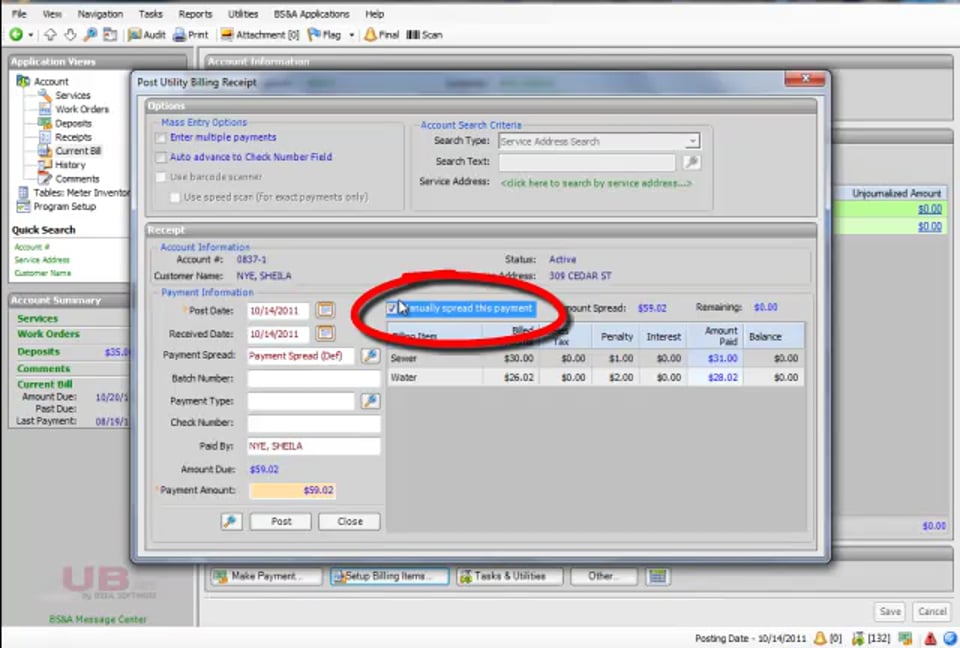
Task: Open the dropdown next to green back arrow
Action: (x=31, y=35)
